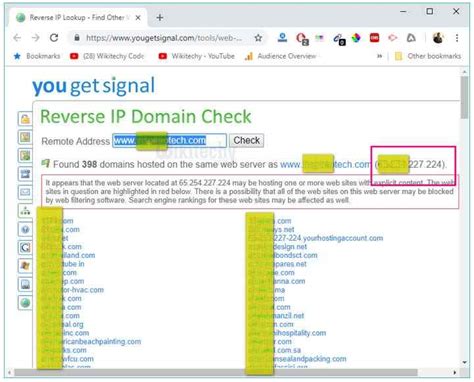Open the Bookmarks star shortcut
Screen dimensions: 474x382
click(x=37, y=56)
